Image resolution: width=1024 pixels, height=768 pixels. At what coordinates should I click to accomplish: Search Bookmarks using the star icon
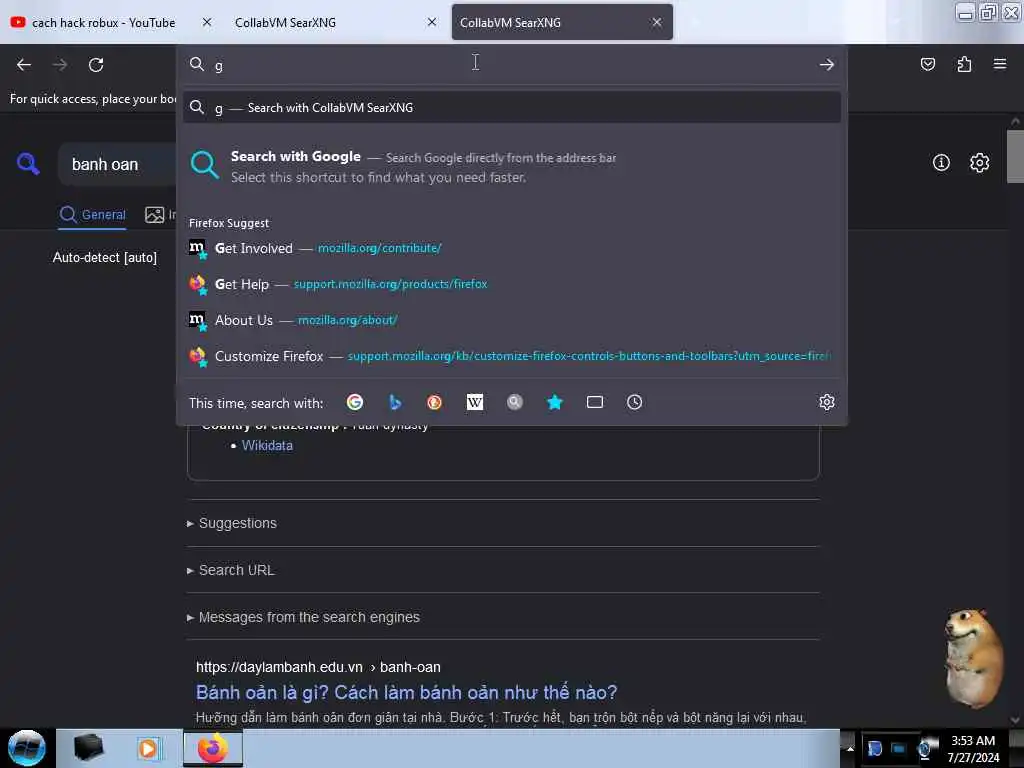(554, 402)
